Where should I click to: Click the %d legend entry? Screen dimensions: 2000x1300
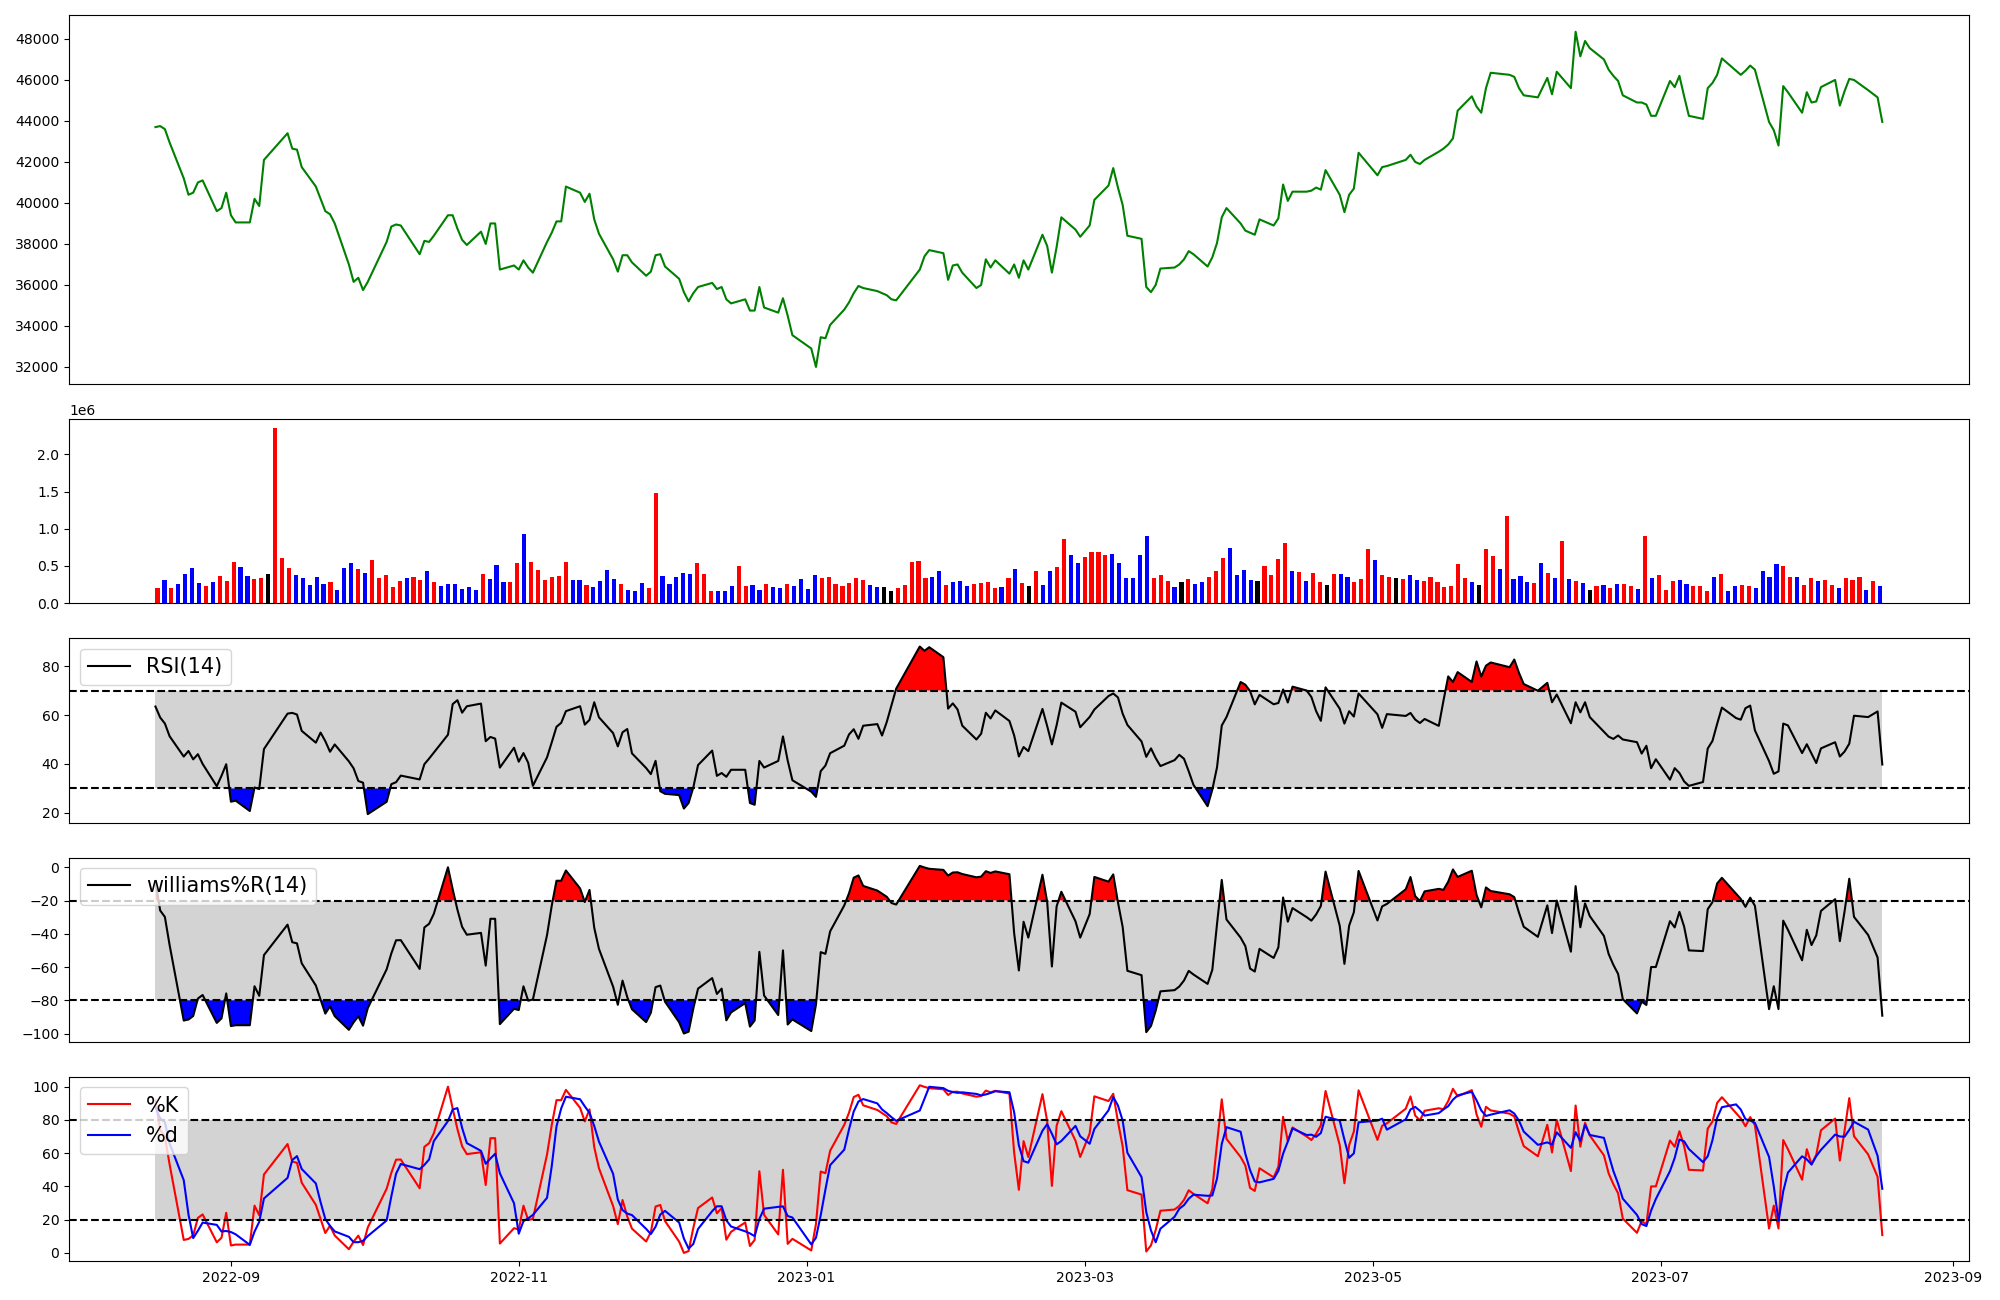pyautogui.click(x=162, y=1134)
